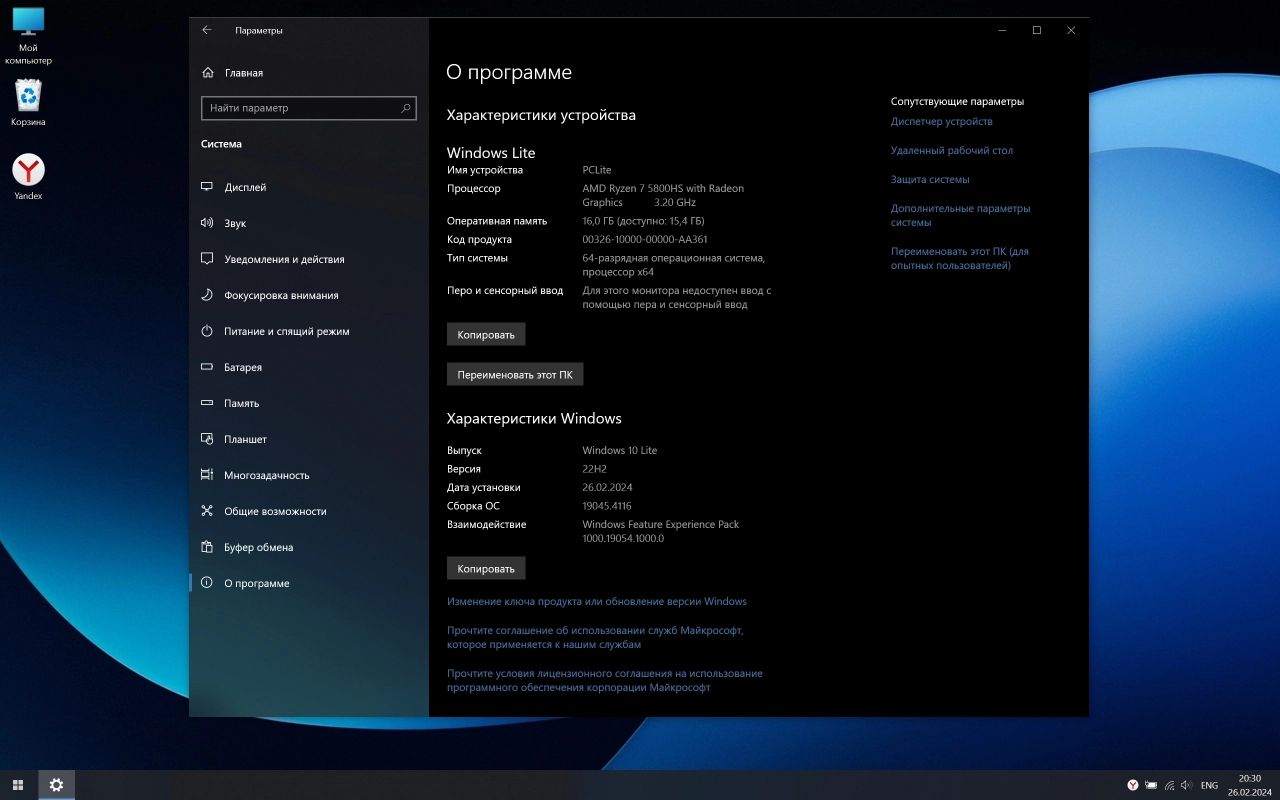Image resolution: width=1280 pixels, height=800 pixels.
Task: Open Мой компьютер desktop icon
Action: [28, 36]
